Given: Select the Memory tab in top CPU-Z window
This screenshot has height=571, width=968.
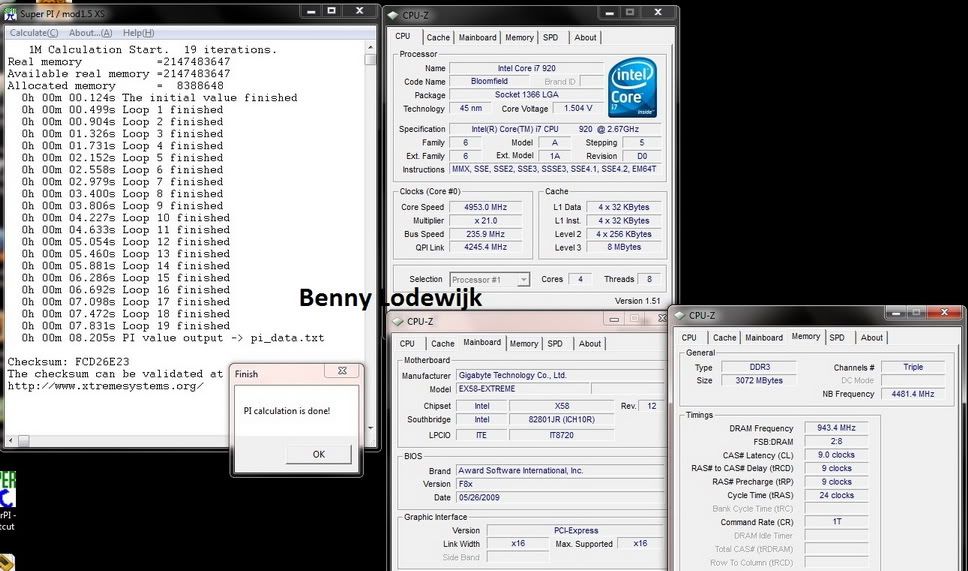Looking at the screenshot, I should pyautogui.click(x=519, y=38).
